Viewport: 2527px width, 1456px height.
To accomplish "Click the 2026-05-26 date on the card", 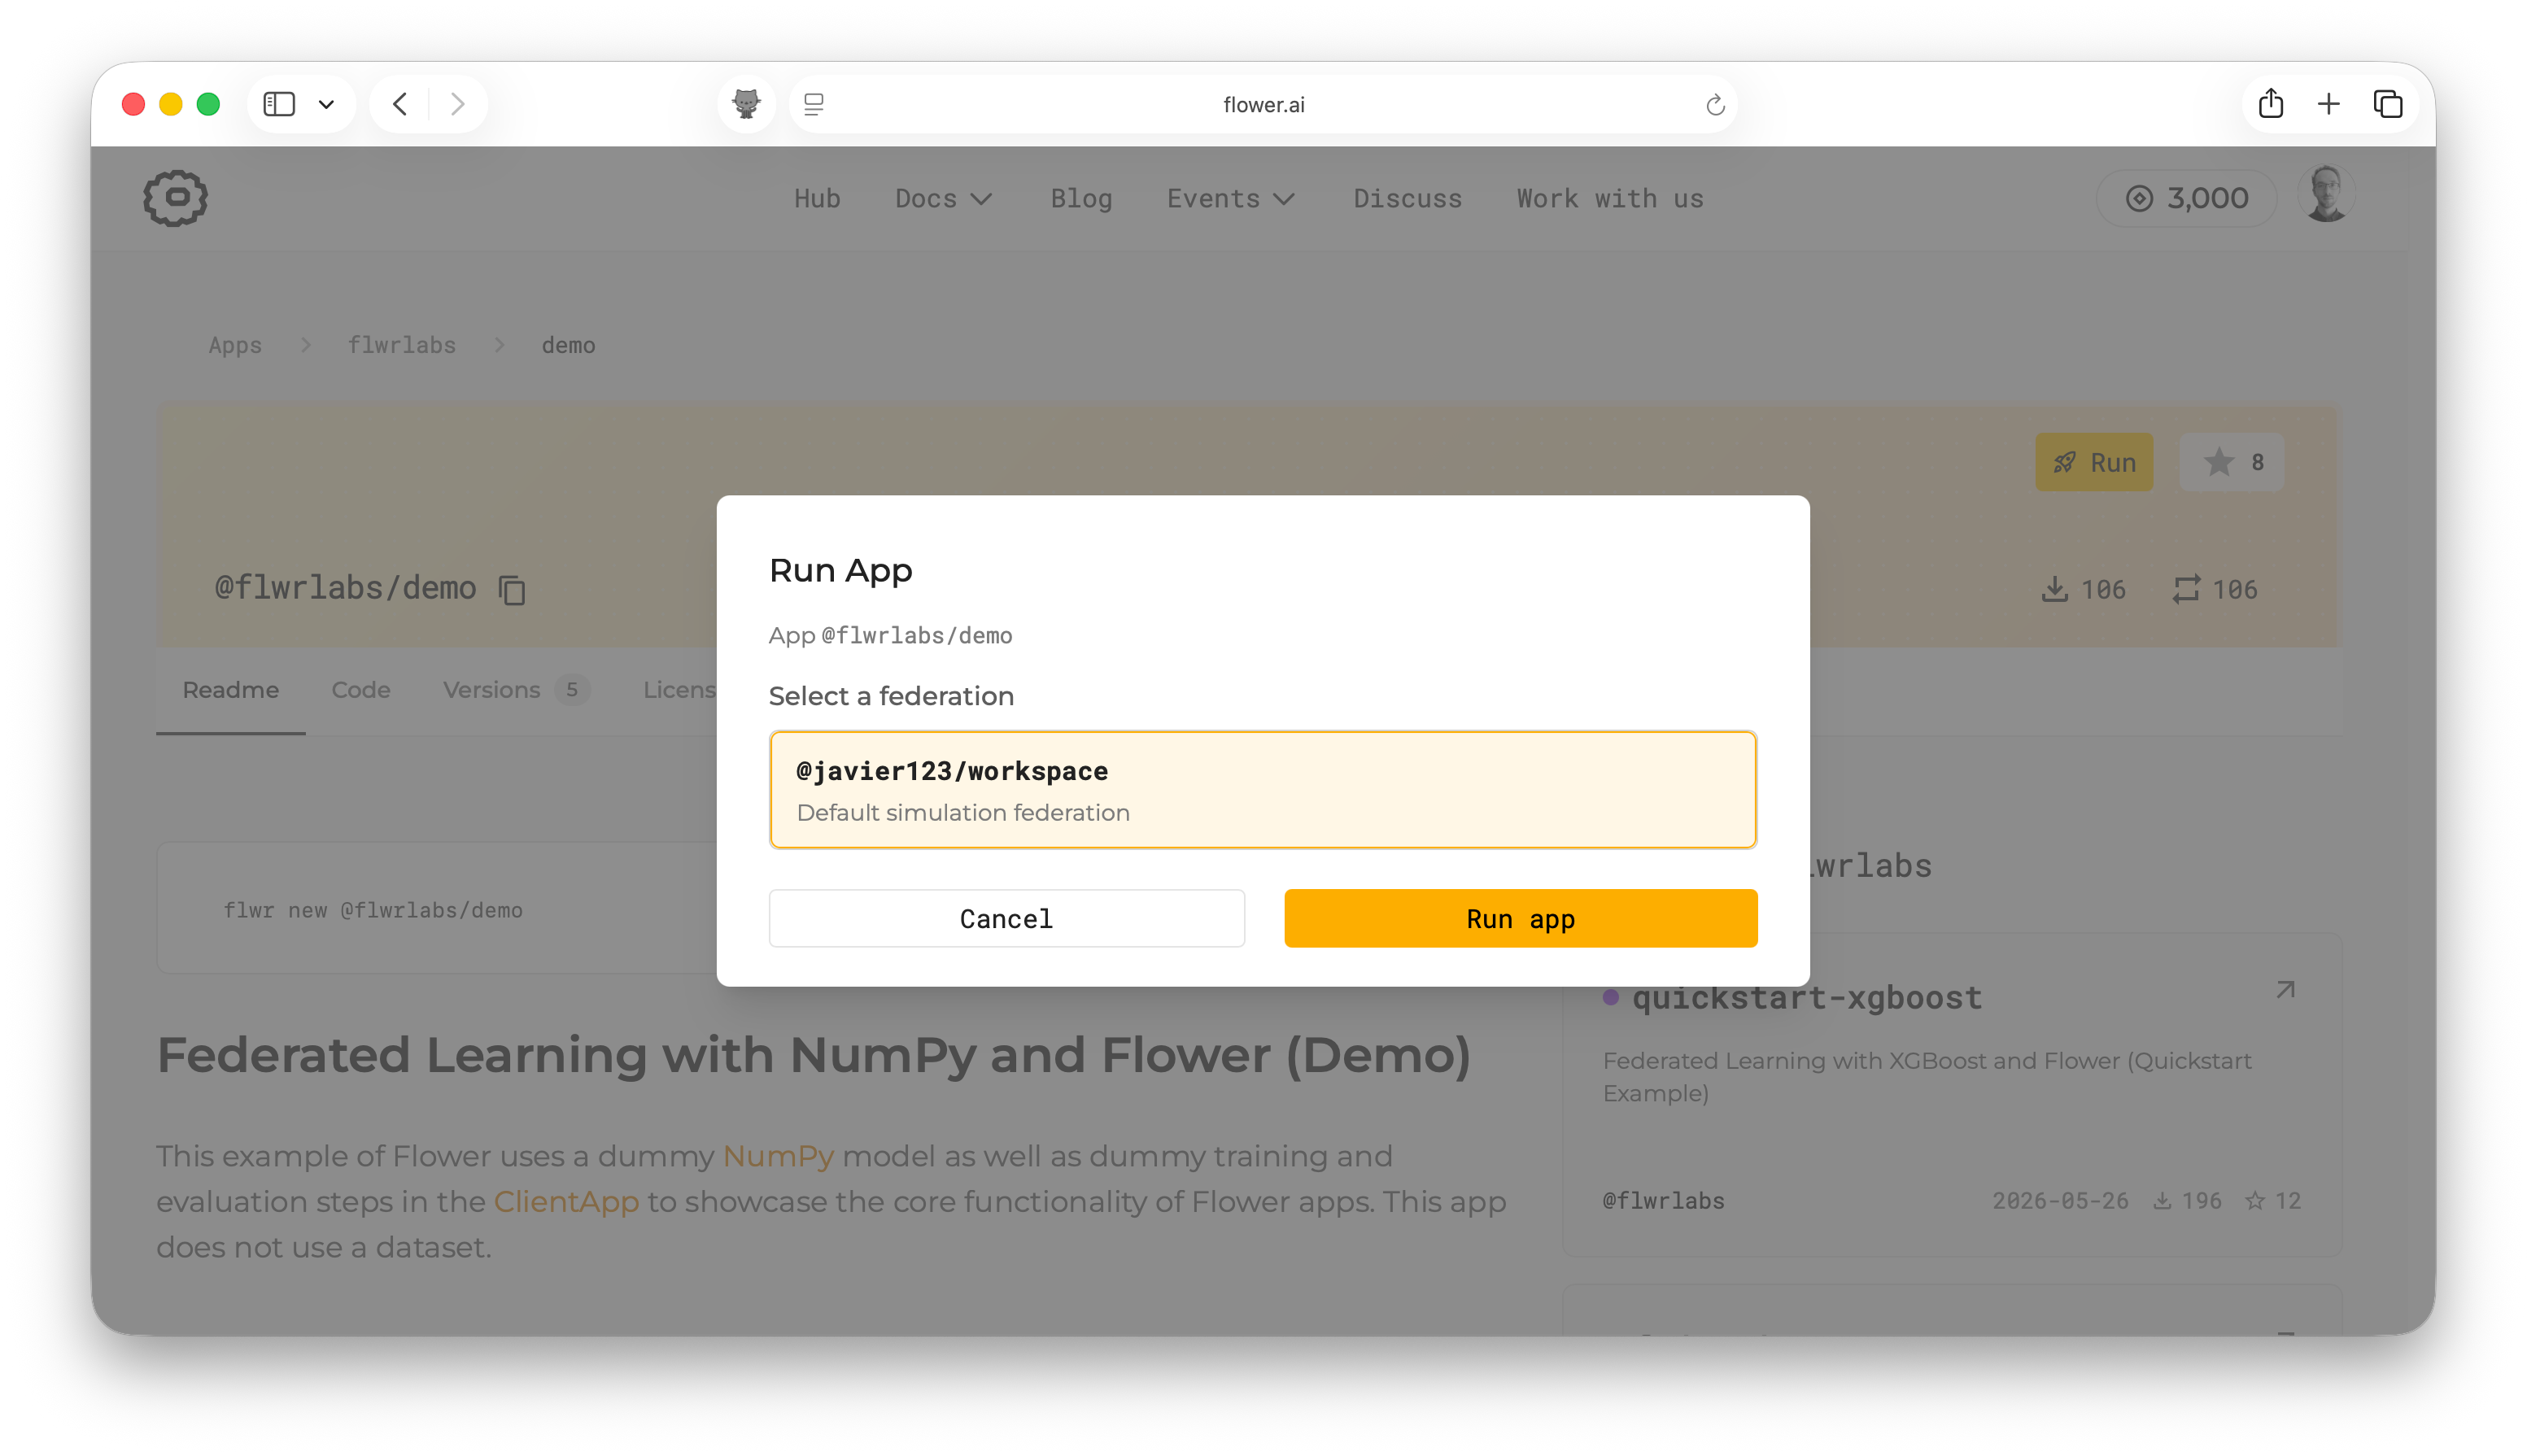I will [2060, 1201].
